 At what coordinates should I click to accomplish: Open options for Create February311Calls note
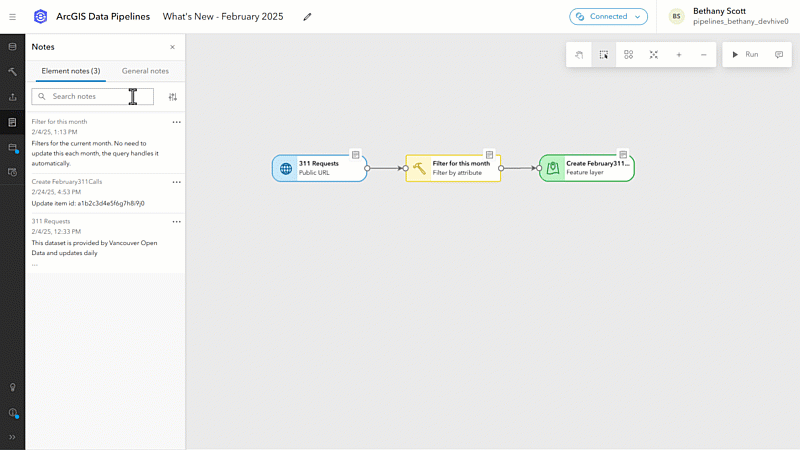coord(177,182)
